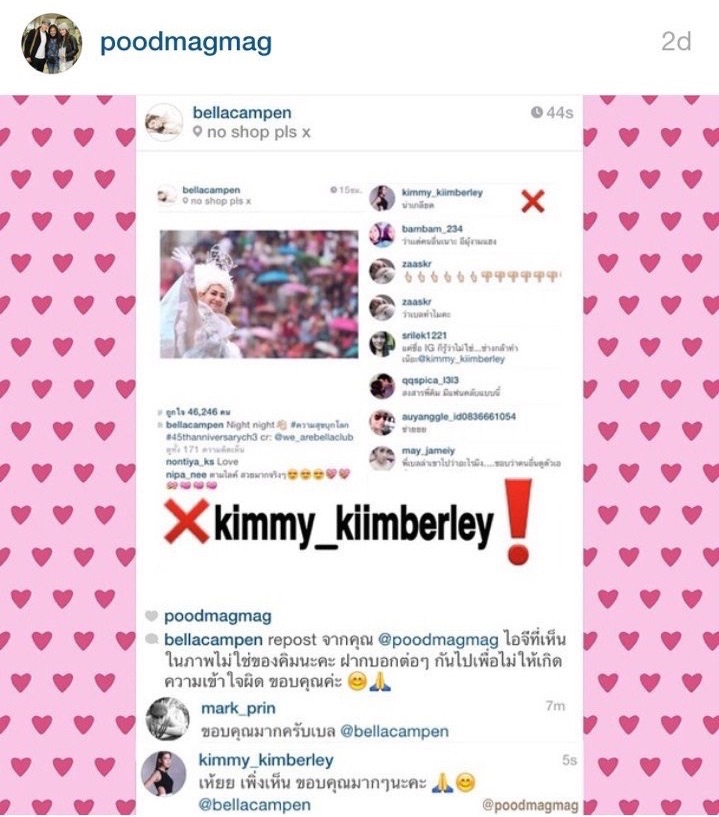Open the poodmagmag username link
Viewport: 719px width, 817px height.
(185, 43)
